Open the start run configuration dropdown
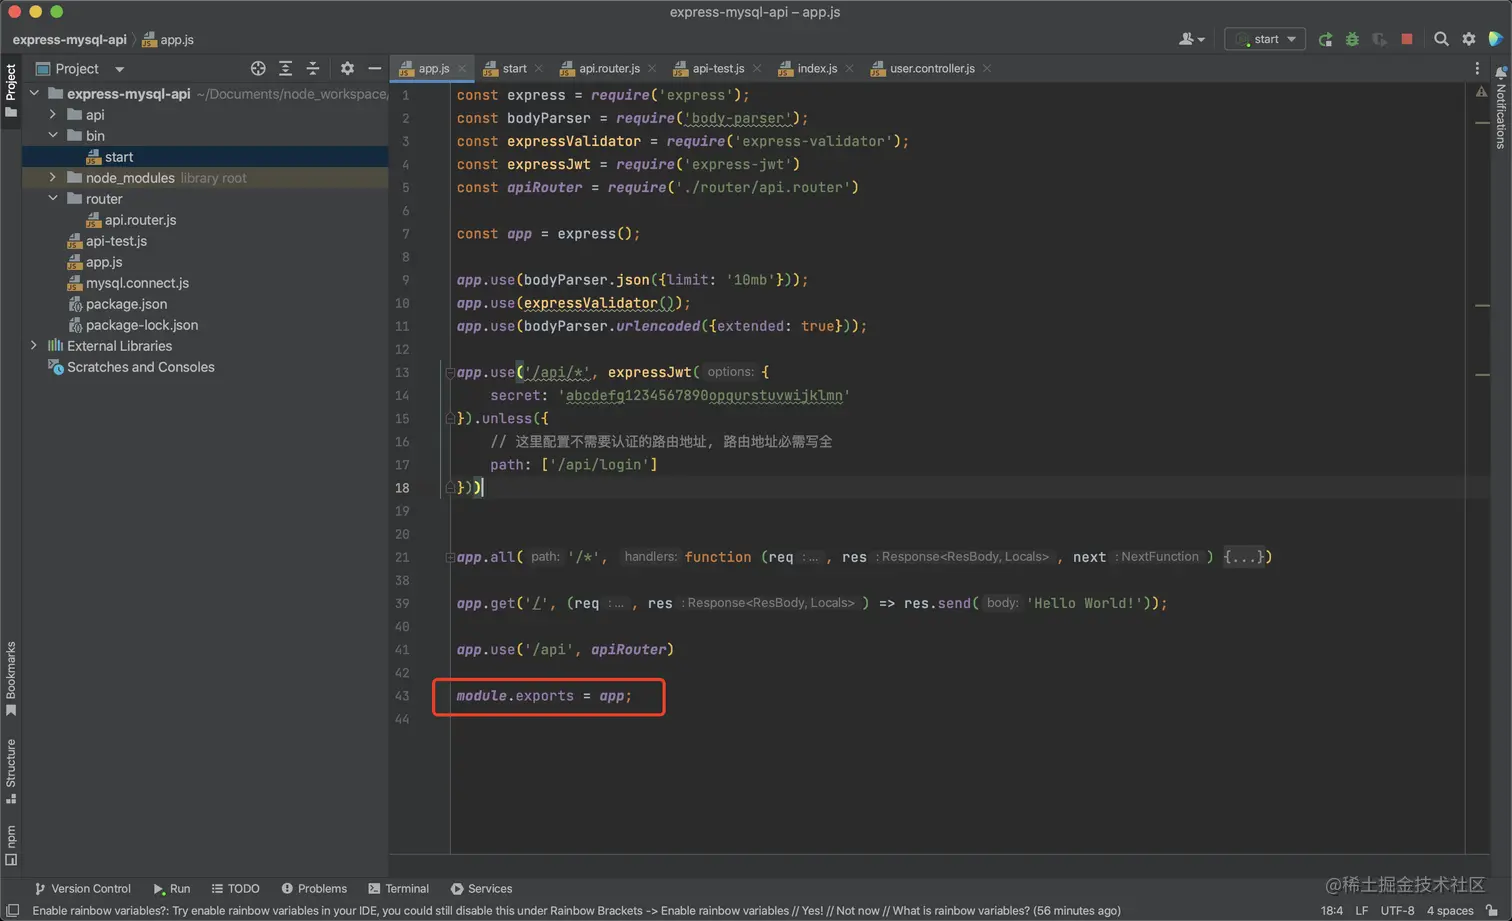This screenshot has height=921, width=1512. point(1265,39)
